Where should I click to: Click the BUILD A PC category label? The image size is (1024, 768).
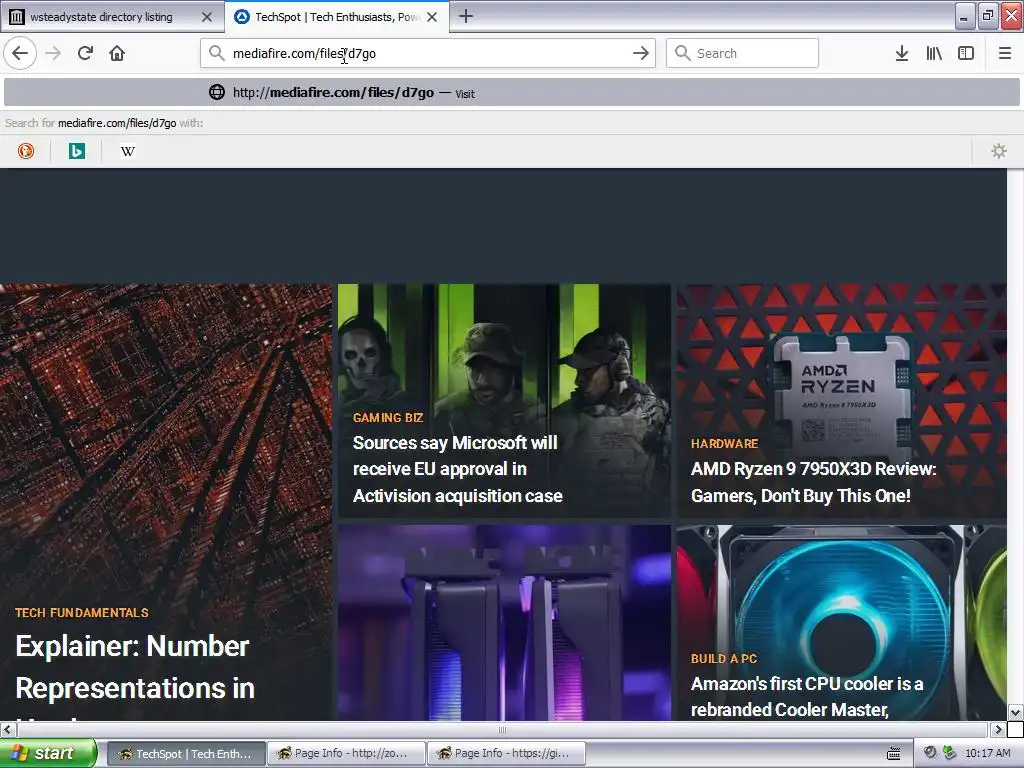tap(724, 658)
